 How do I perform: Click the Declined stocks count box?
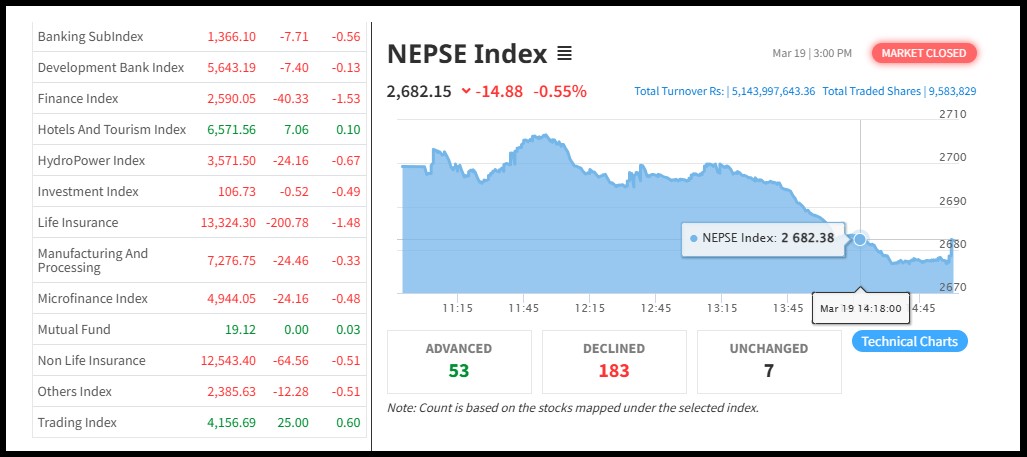tap(614, 361)
